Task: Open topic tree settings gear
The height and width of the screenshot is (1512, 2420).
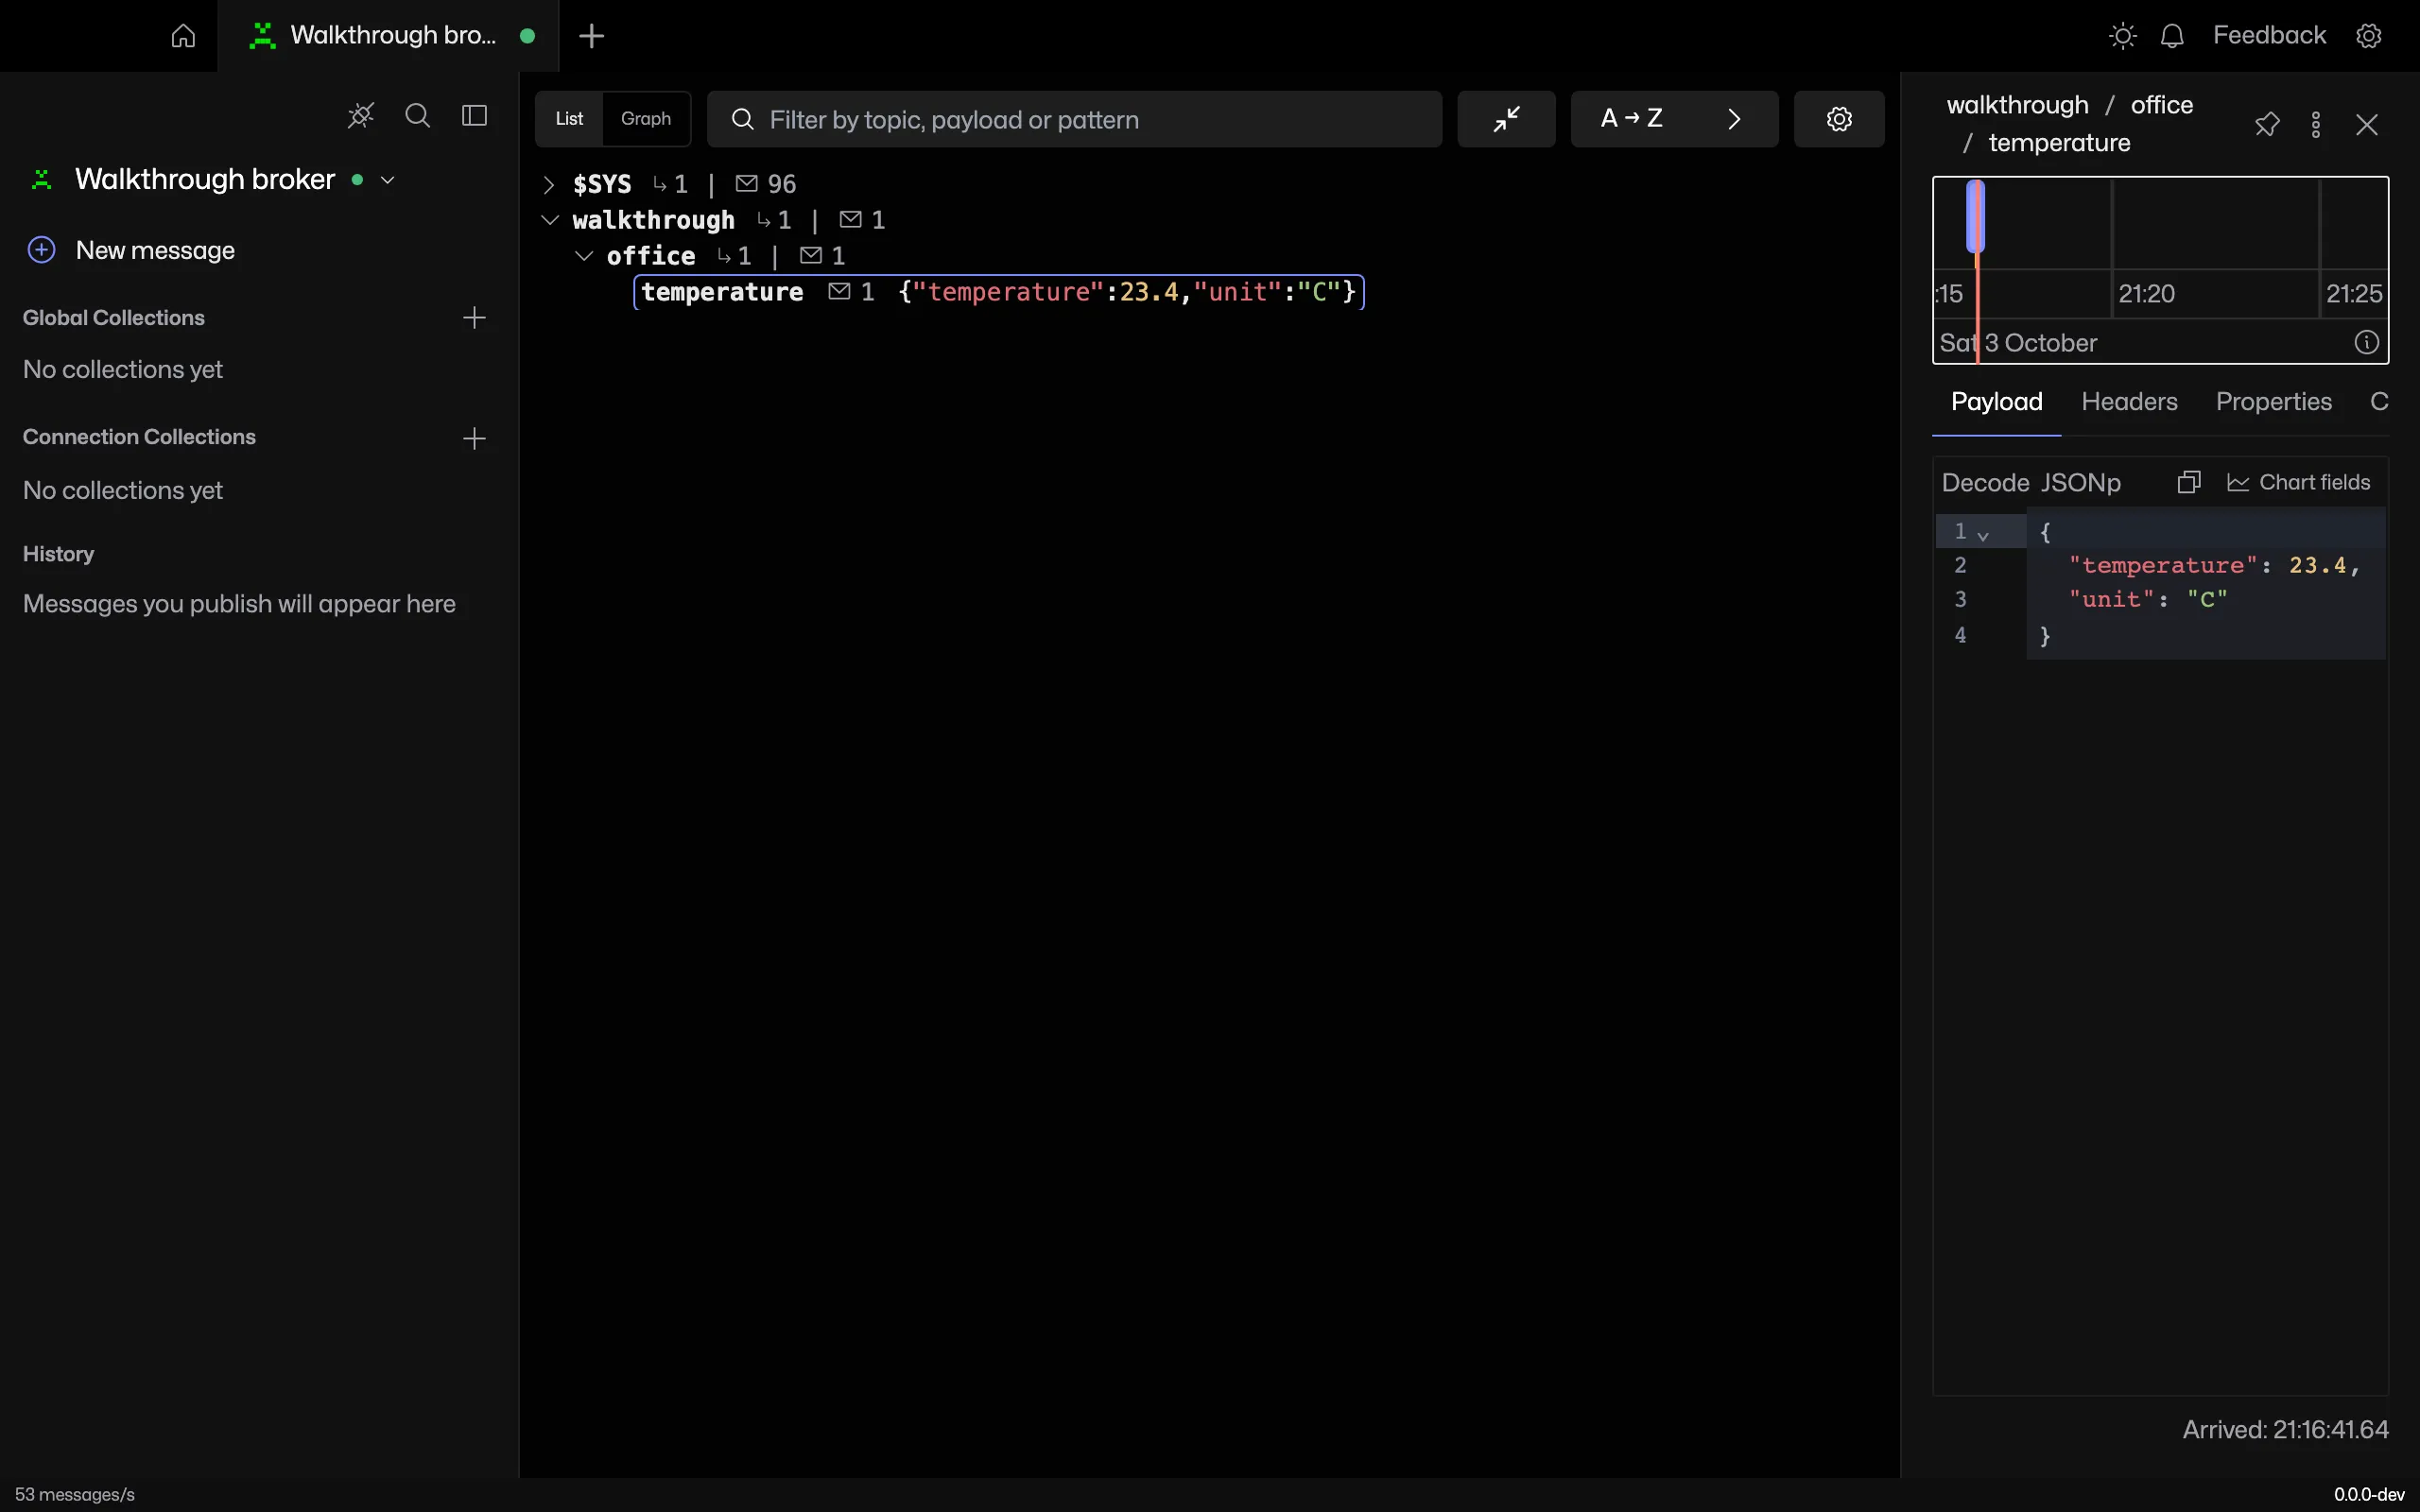Action: (x=1839, y=119)
